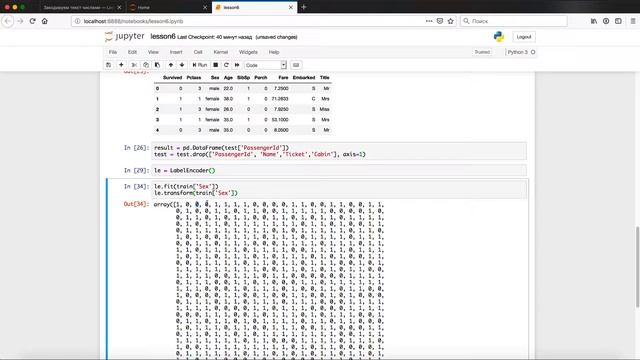Click the Embarked column header
Viewport: 640px width, 360px height.
(304, 78)
